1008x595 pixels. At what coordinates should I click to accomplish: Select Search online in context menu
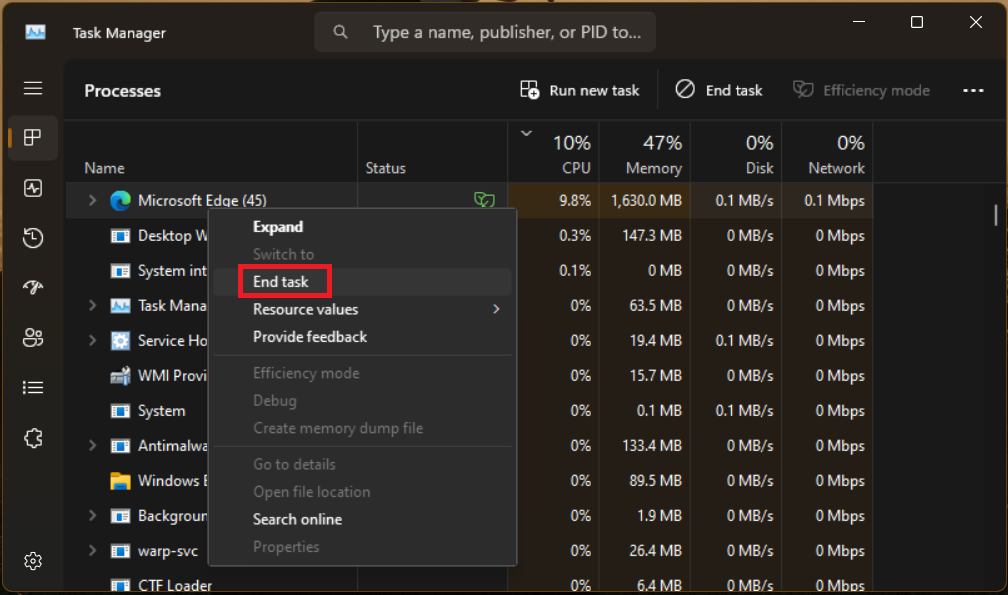coord(297,519)
